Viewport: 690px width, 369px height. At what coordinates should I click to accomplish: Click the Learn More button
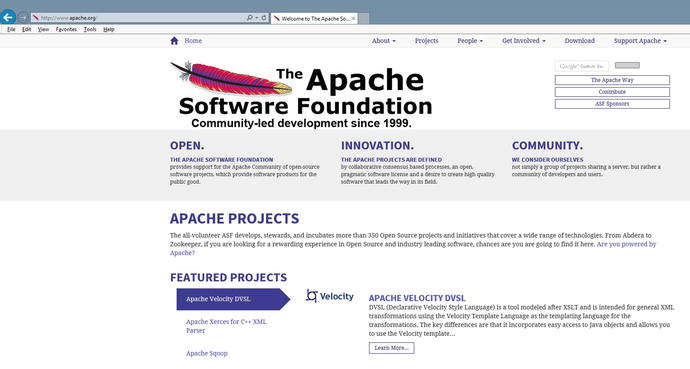coord(392,348)
